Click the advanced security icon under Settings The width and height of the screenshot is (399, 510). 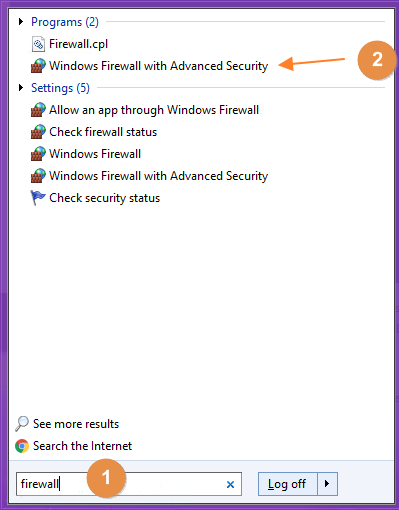(38, 176)
